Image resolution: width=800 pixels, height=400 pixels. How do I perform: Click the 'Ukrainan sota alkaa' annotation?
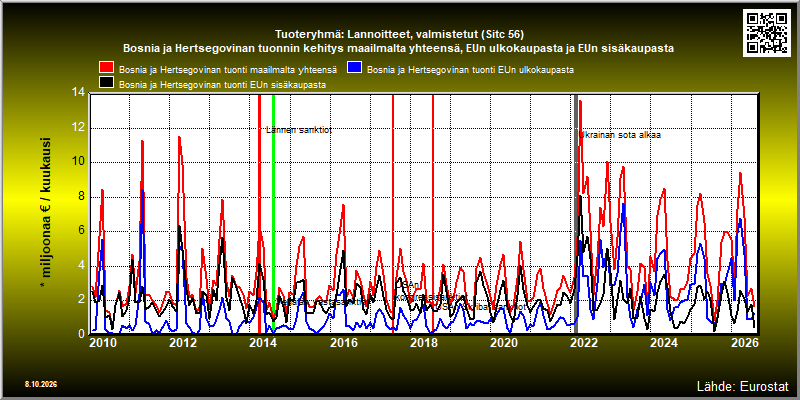(620, 136)
